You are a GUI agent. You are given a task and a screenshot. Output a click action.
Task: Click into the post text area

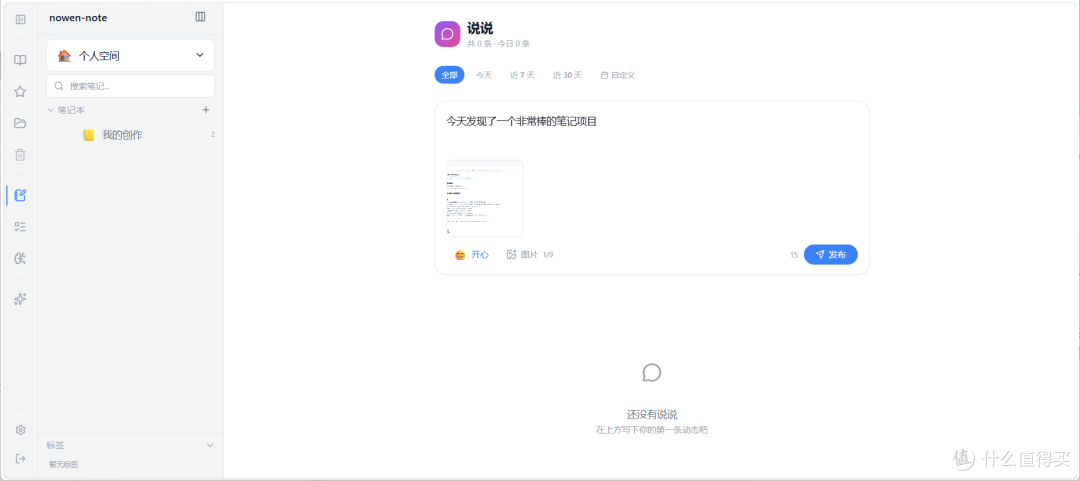click(652, 131)
